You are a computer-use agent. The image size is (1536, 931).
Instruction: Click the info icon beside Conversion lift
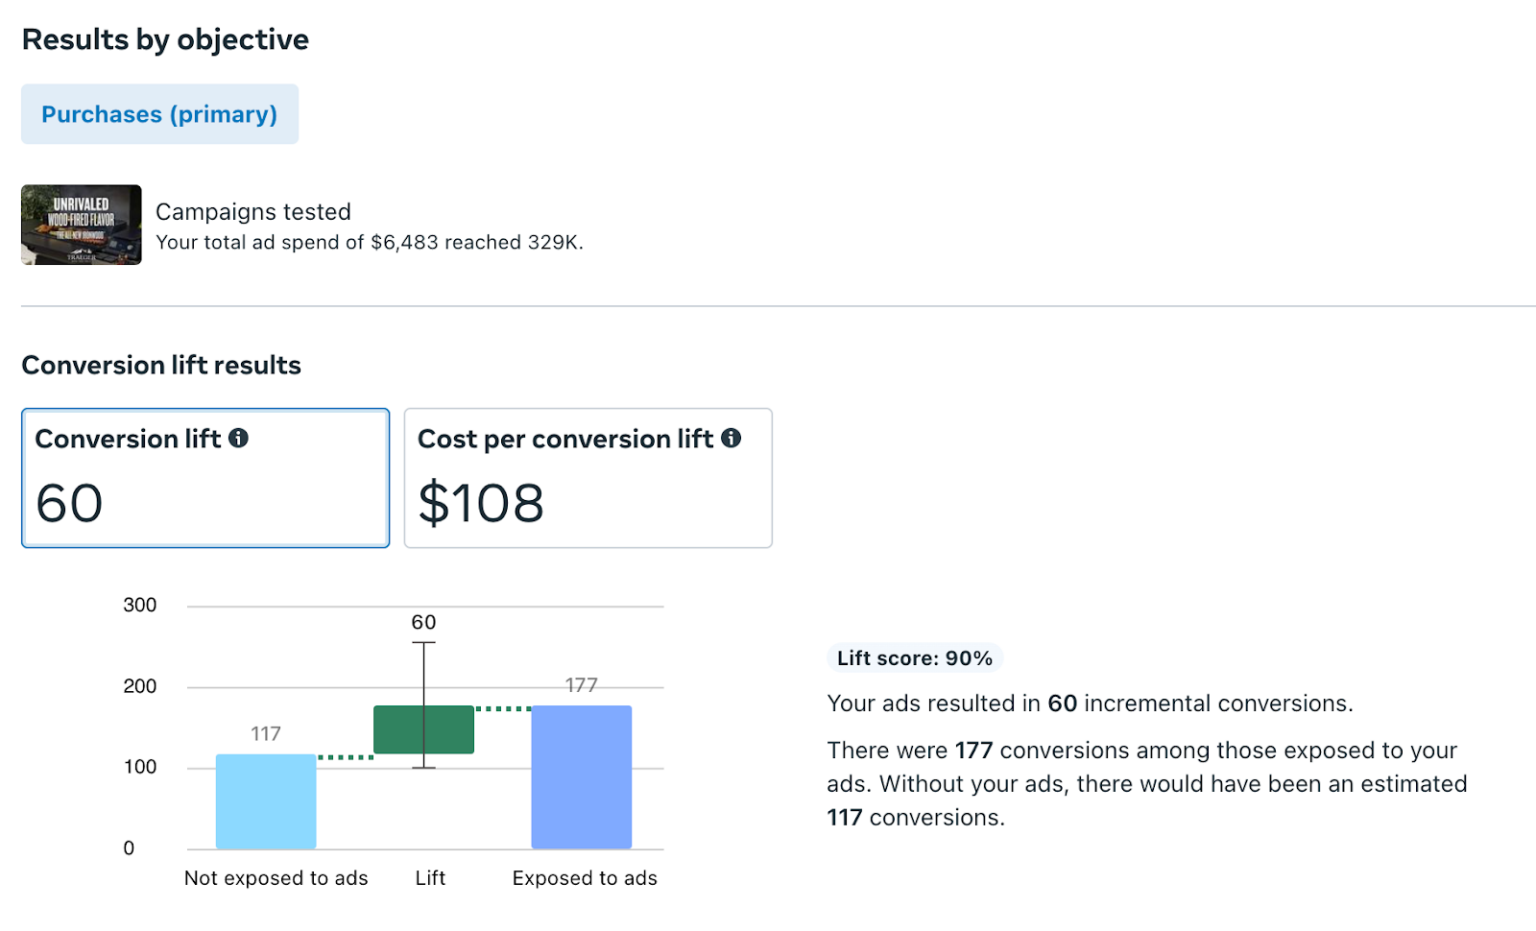239,437
